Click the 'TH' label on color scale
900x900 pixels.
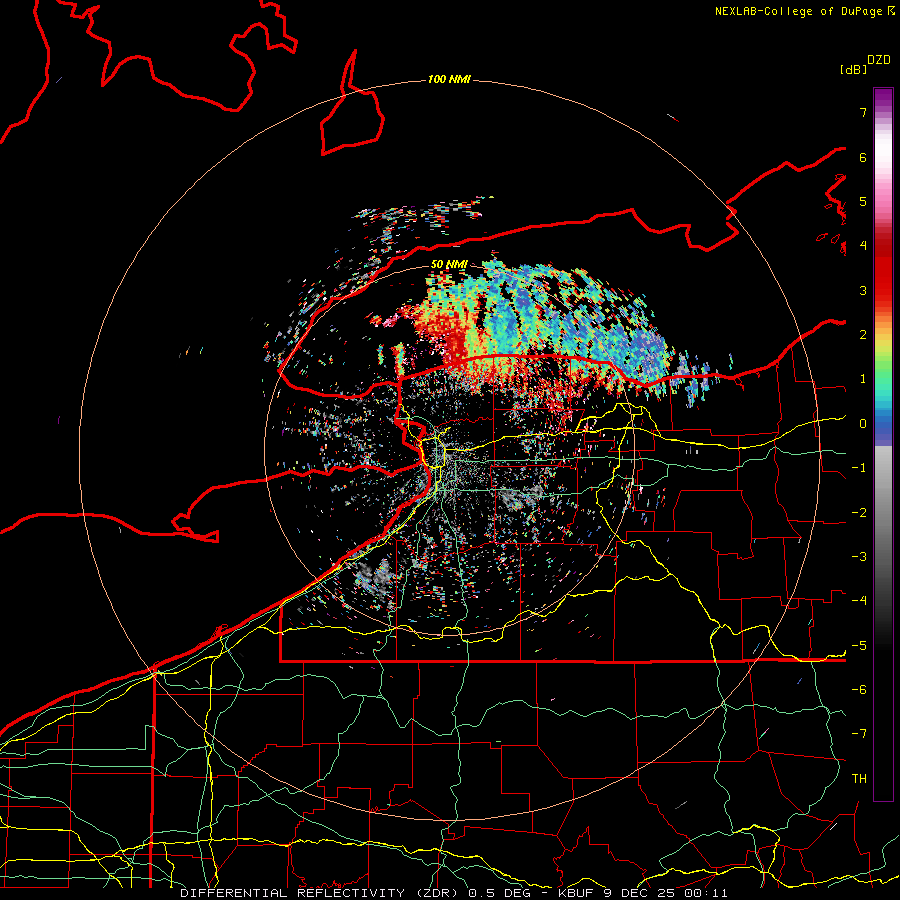tap(859, 779)
